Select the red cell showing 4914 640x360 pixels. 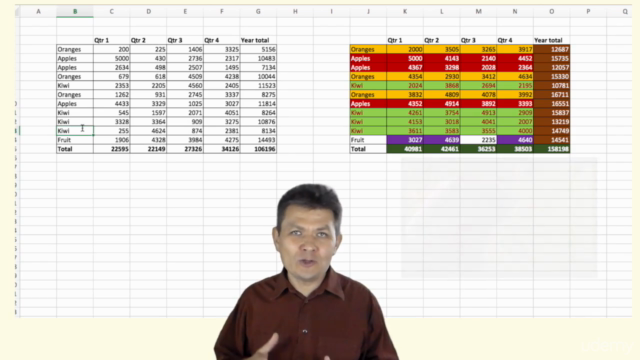(x=442, y=104)
